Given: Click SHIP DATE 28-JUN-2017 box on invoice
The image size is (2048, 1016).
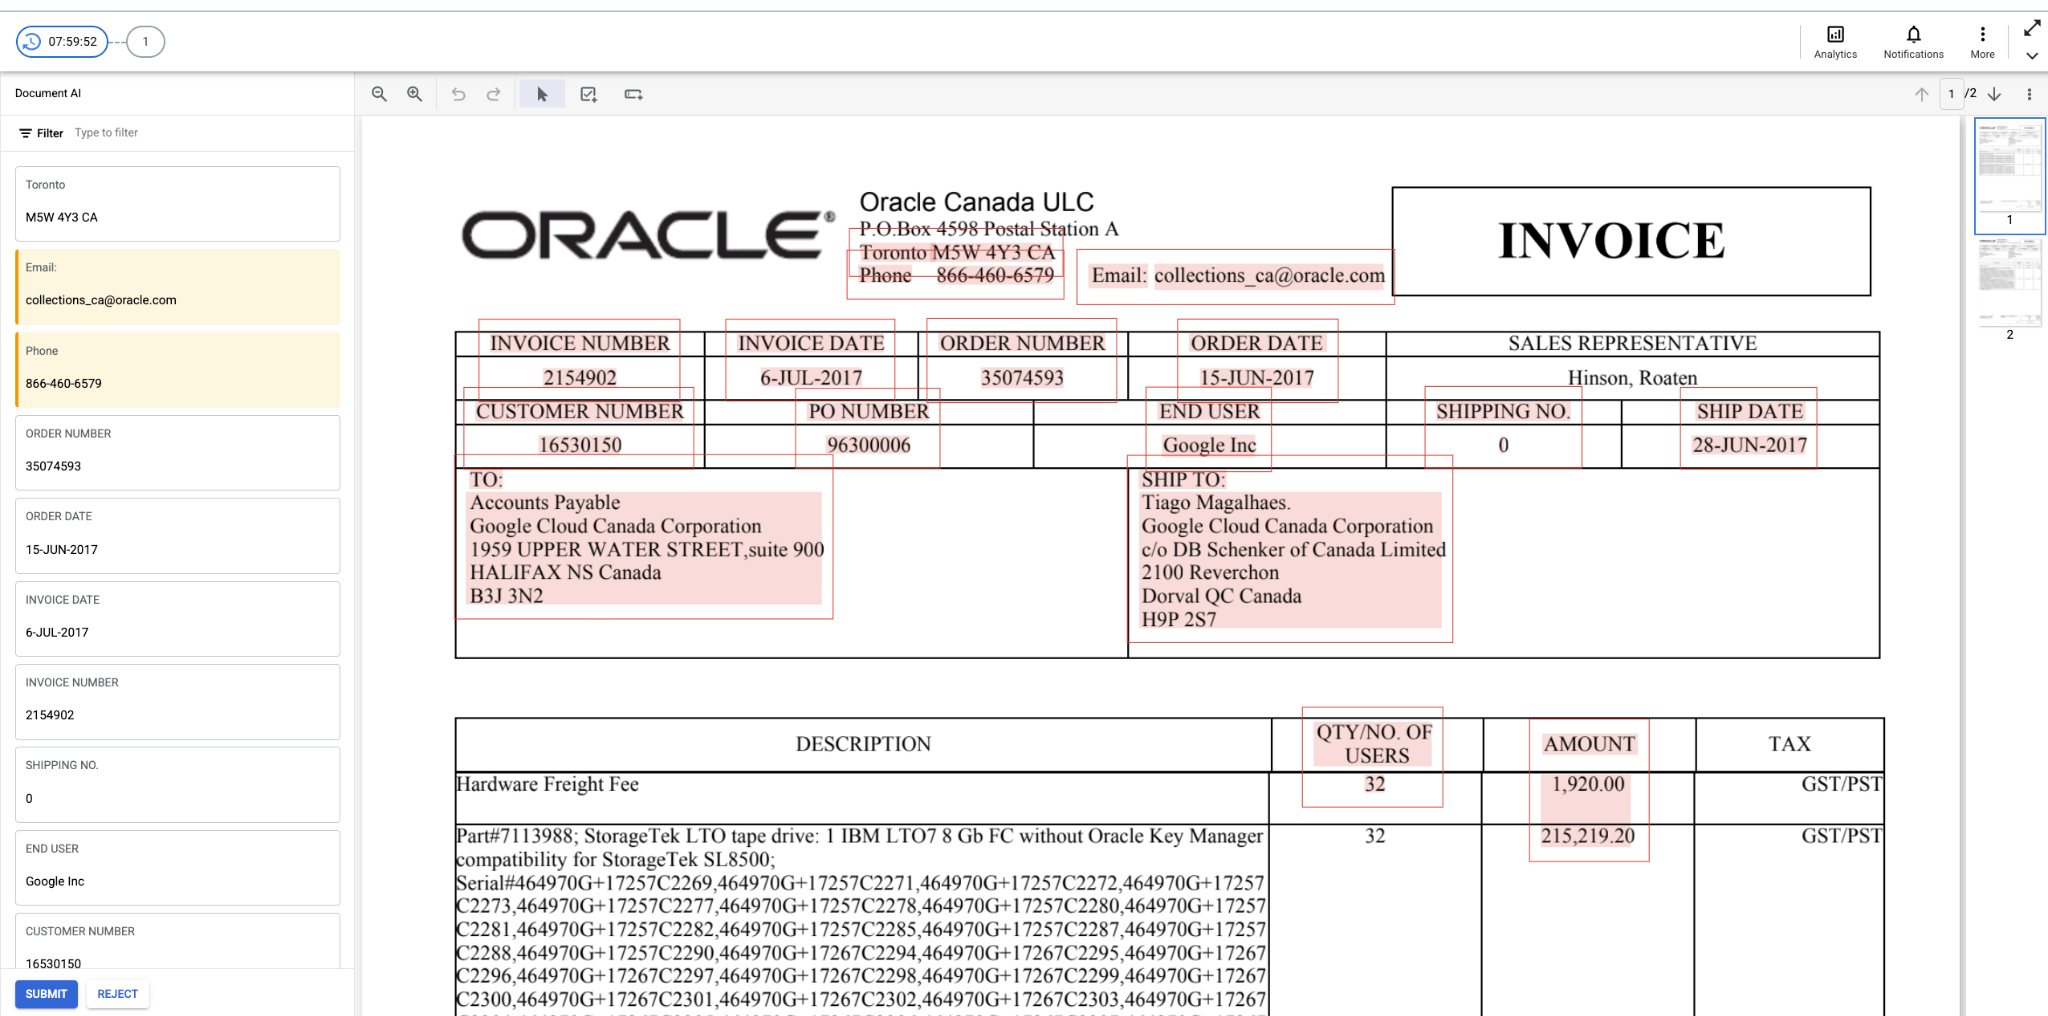Looking at the screenshot, I should coord(1749,428).
